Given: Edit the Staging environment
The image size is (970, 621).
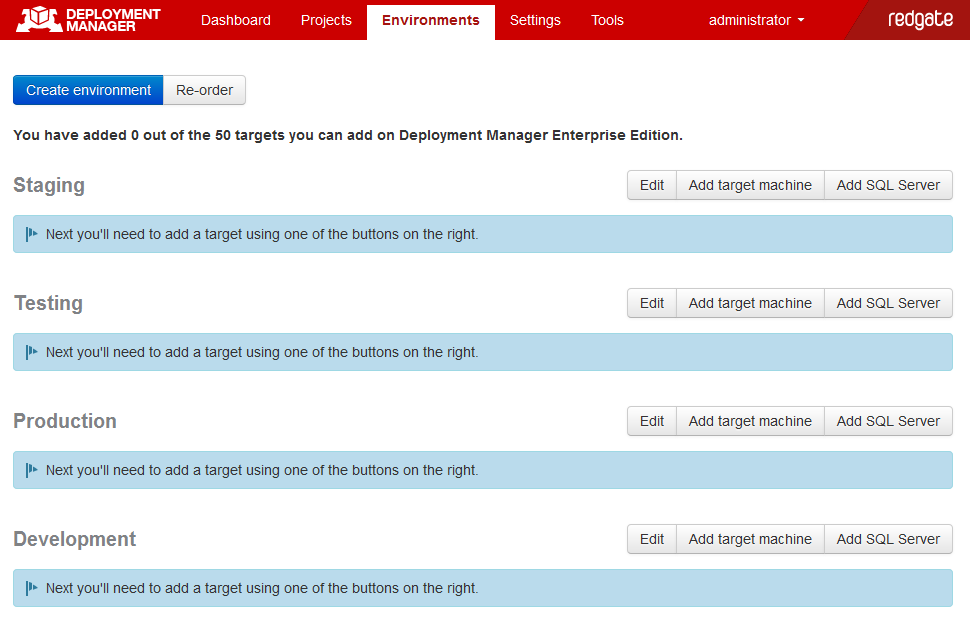Looking at the screenshot, I should pyautogui.click(x=652, y=185).
